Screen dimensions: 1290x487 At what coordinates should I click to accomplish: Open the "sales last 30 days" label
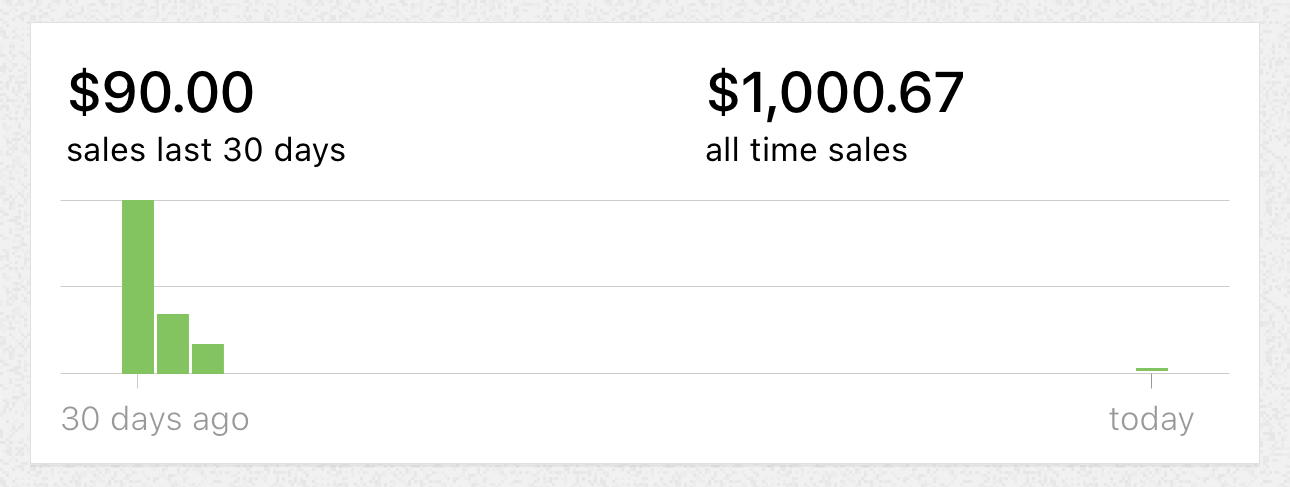(206, 150)
